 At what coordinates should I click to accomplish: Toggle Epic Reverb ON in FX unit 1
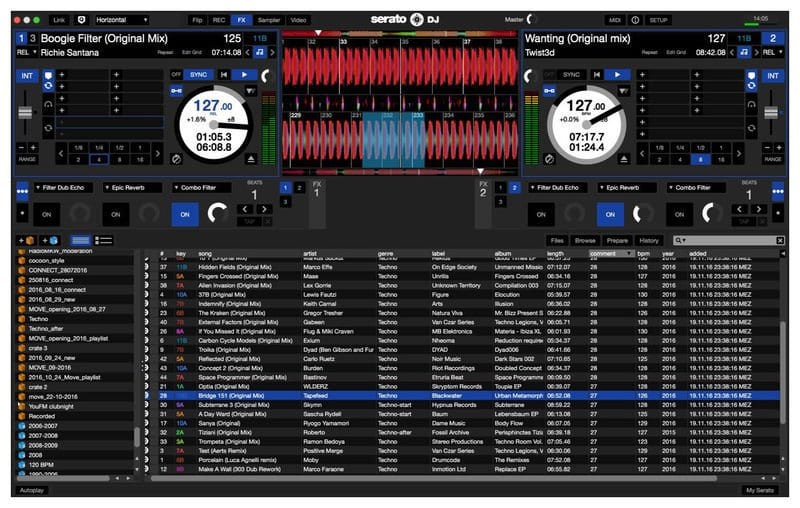pyautogui.click(x=116, y=214)
